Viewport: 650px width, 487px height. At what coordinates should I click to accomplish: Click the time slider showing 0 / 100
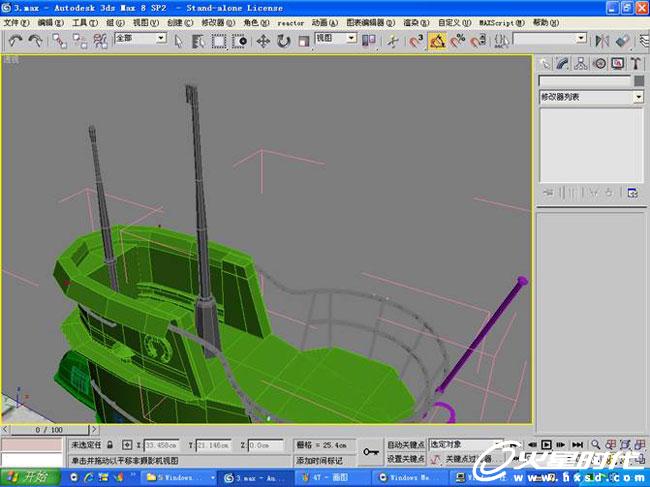click(49, 430)
